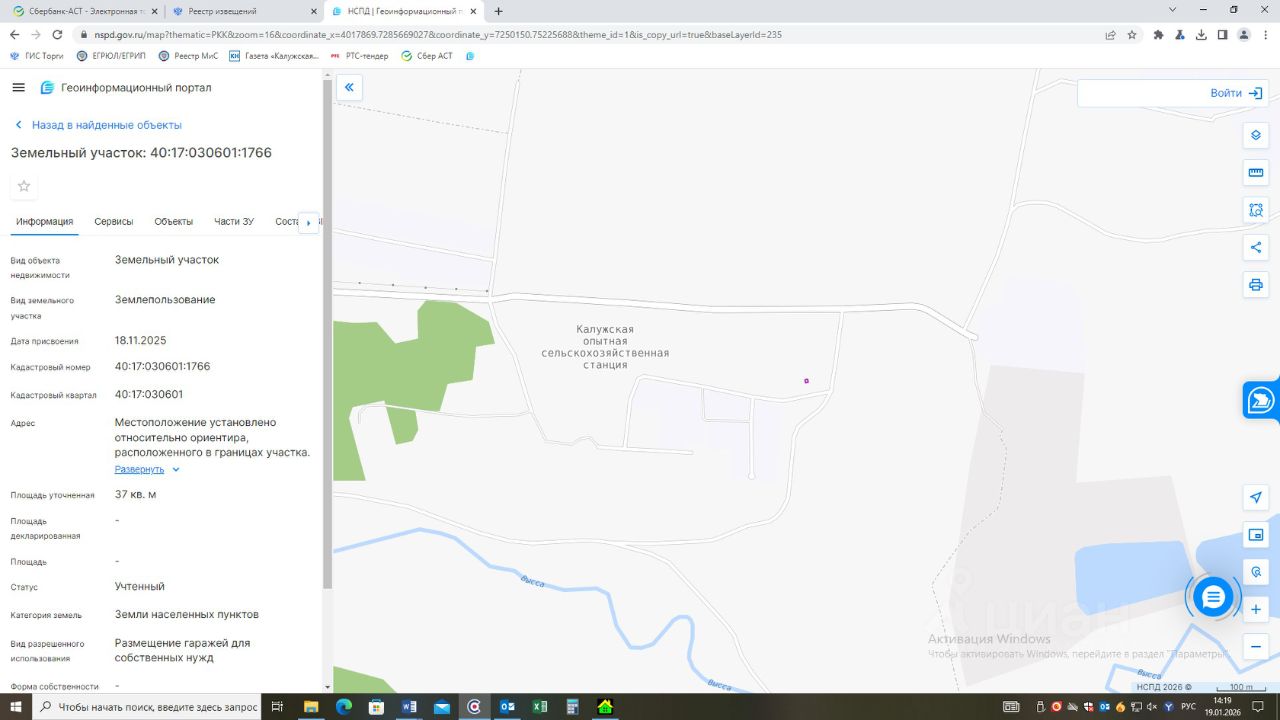This screenshot has height=720, width=1280.
Task: Open the ГИС Торги bookmark
Action: coord(37,56)
